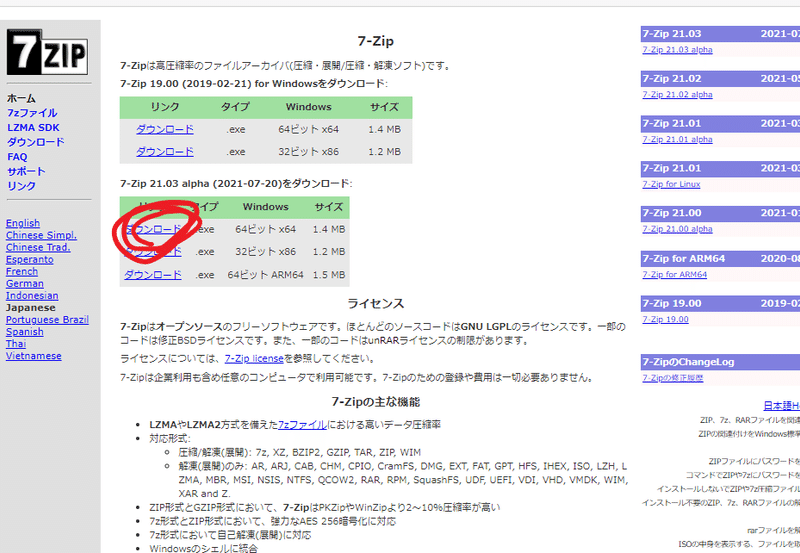Switch language to Vietnamese

pos(34,356)
